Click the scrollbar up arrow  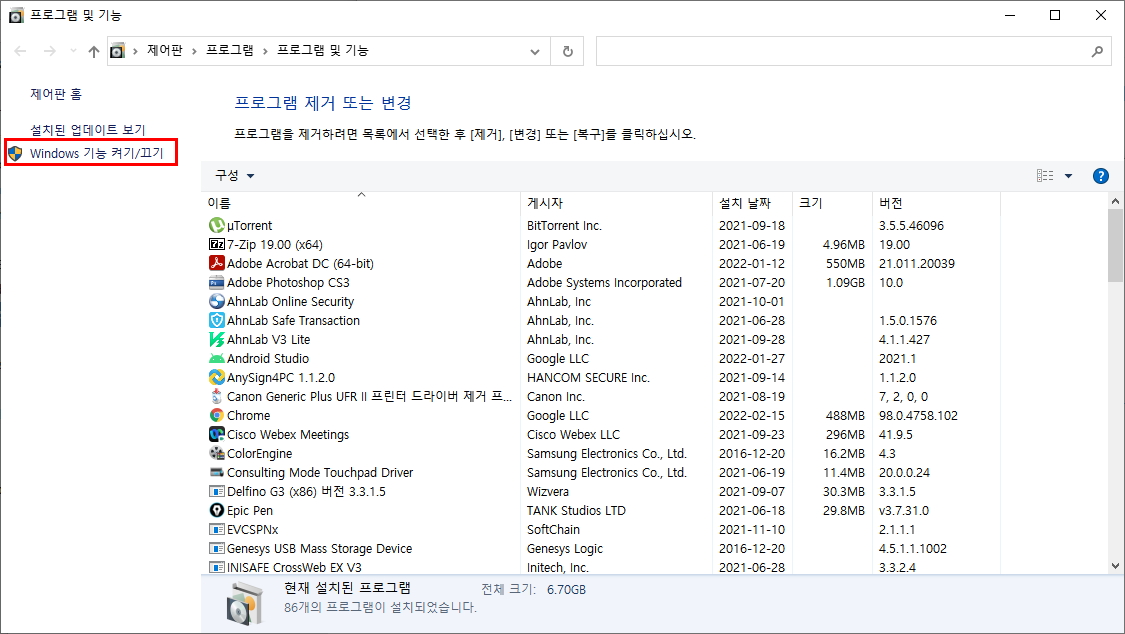pos(1115,202)
